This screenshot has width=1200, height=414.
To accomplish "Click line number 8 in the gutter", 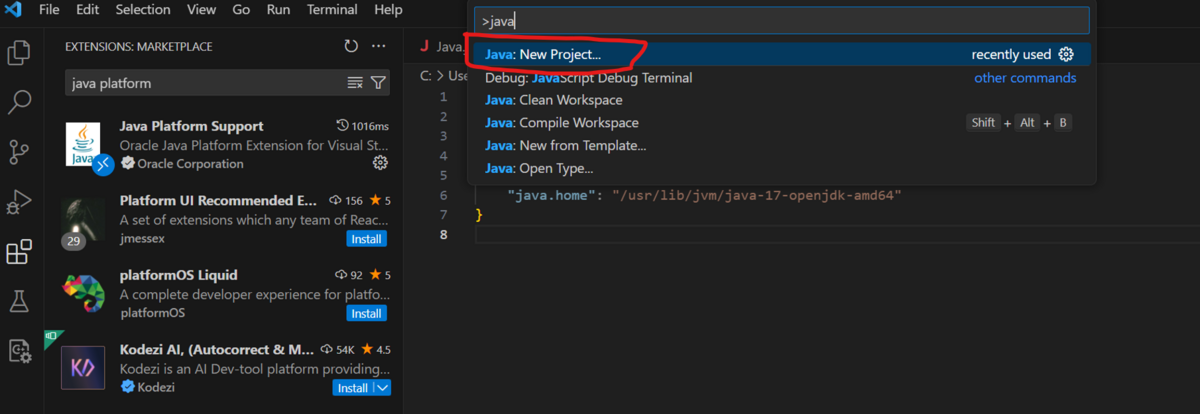I will pos(443,234).
